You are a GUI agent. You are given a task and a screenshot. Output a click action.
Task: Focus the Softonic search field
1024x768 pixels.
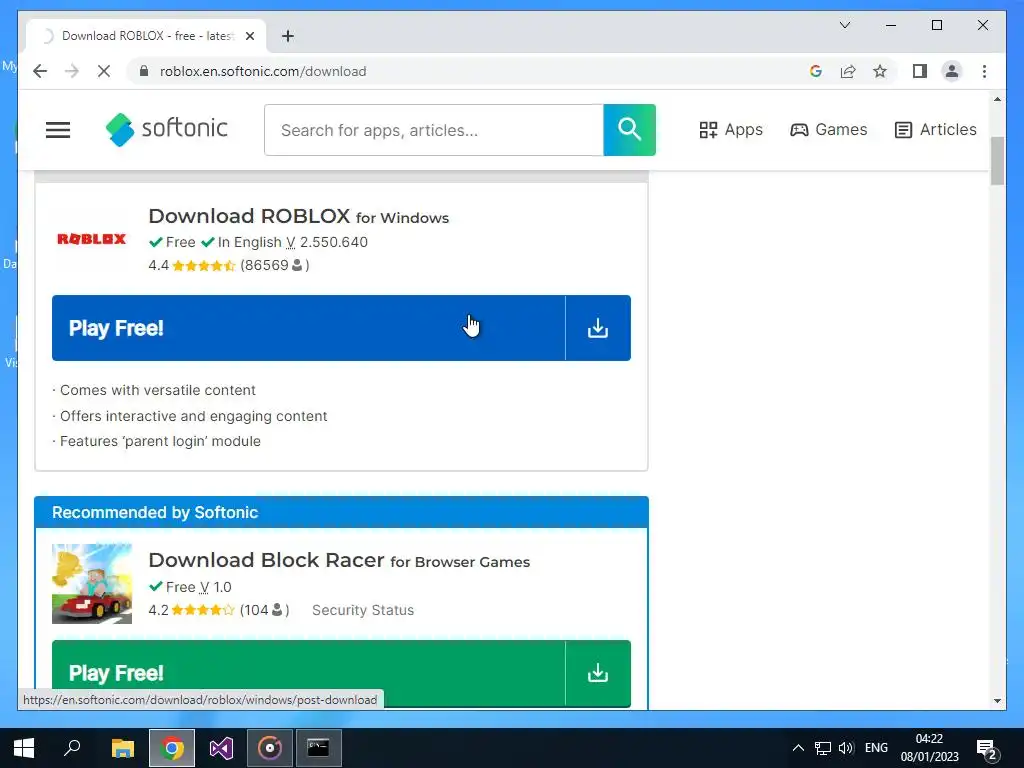[x=434, y=130]
